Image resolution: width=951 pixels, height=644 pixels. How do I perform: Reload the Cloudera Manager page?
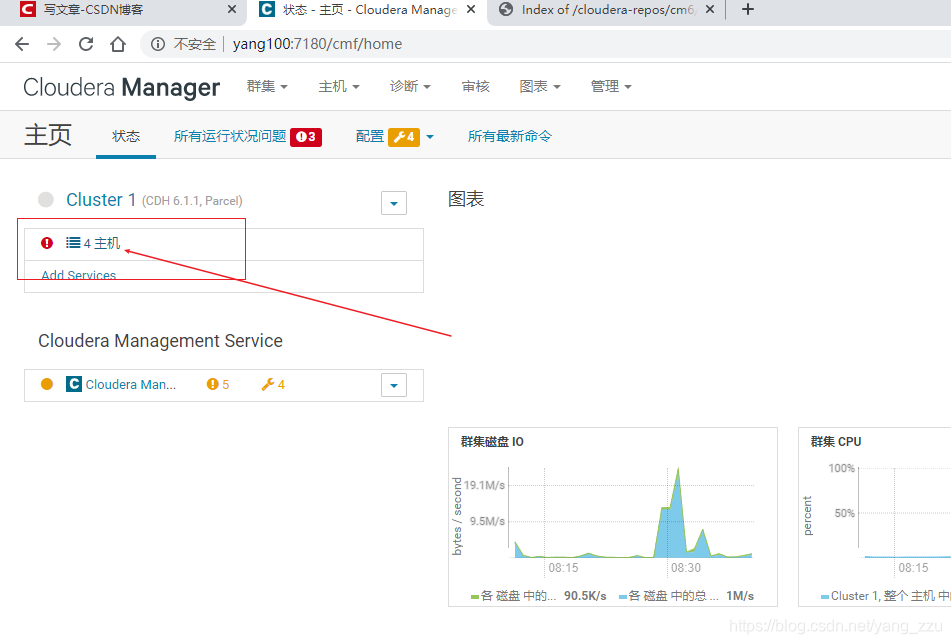(86, 44)
